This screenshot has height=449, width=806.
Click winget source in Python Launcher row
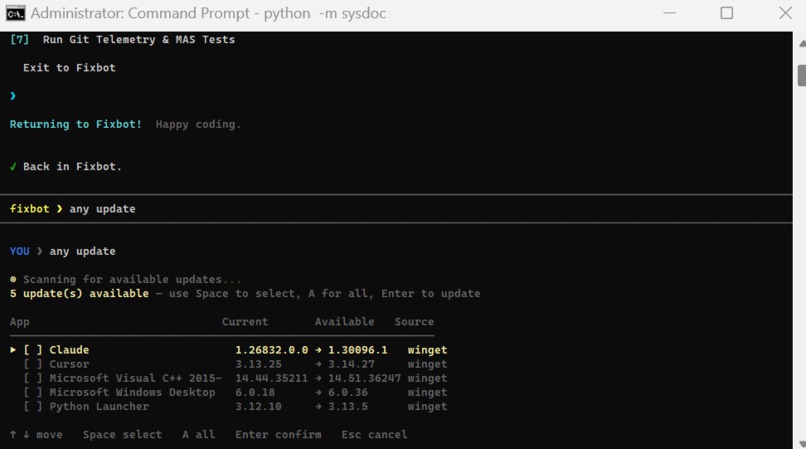[427, 406]
